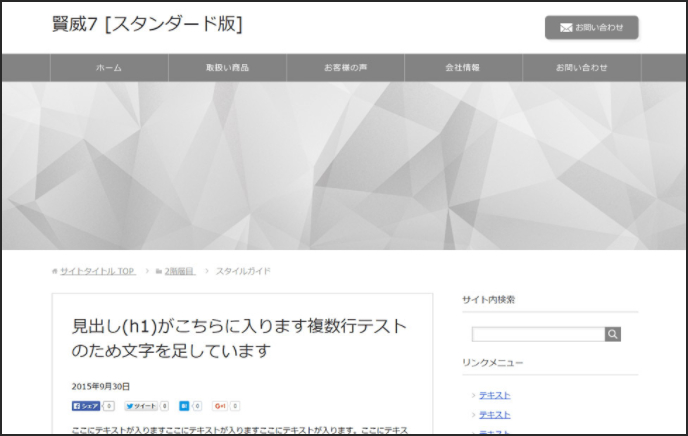688x436 pixels.
Task: Click the Hatena bookmark share icon
Action: click(184, 406)
